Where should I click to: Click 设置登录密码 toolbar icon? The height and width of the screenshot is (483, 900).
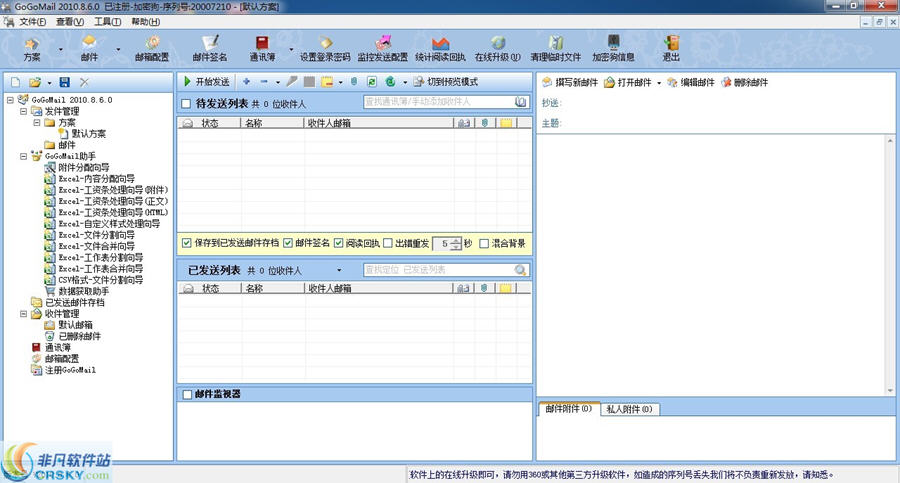tap(325, 49)
